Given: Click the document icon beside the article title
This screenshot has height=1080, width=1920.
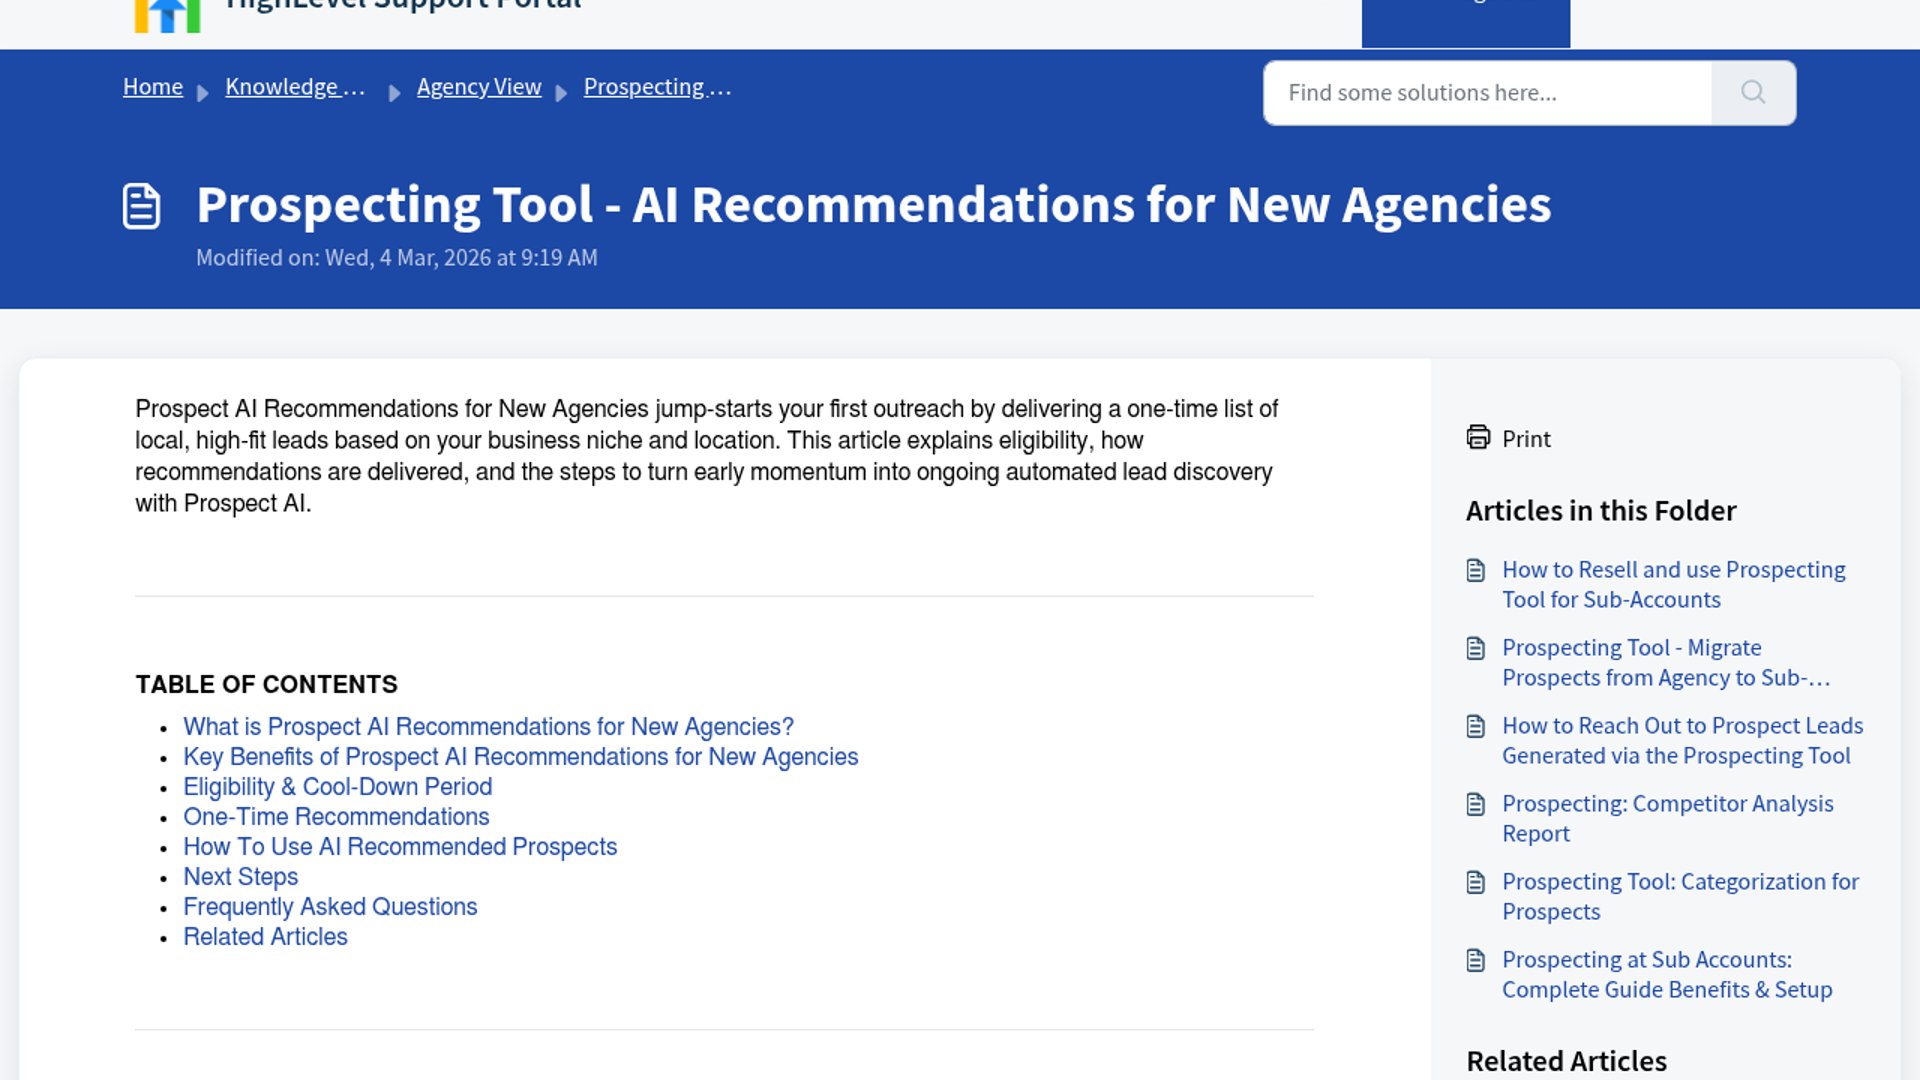Looking at the screenshot, I should [x=141, y=207].
